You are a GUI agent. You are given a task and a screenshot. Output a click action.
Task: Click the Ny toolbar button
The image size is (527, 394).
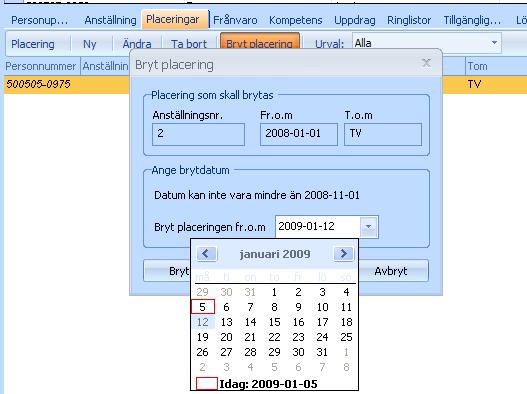[89, 44]
